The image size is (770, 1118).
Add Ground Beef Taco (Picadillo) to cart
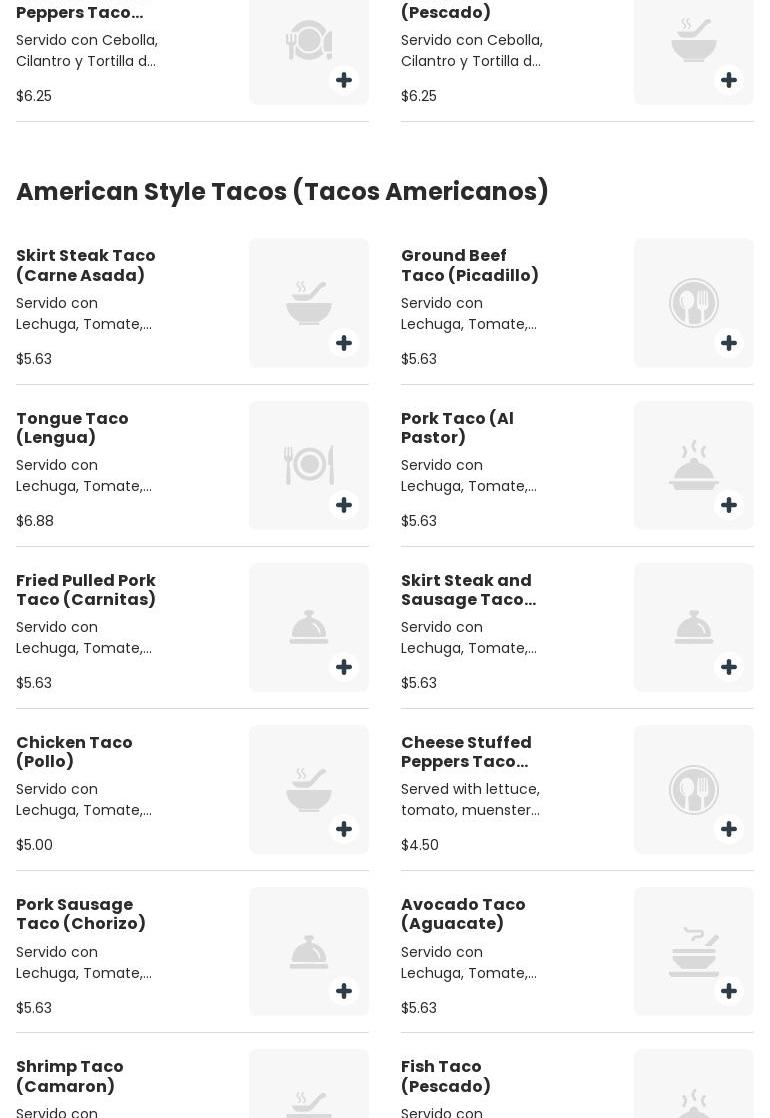click(x=729, y=343)
